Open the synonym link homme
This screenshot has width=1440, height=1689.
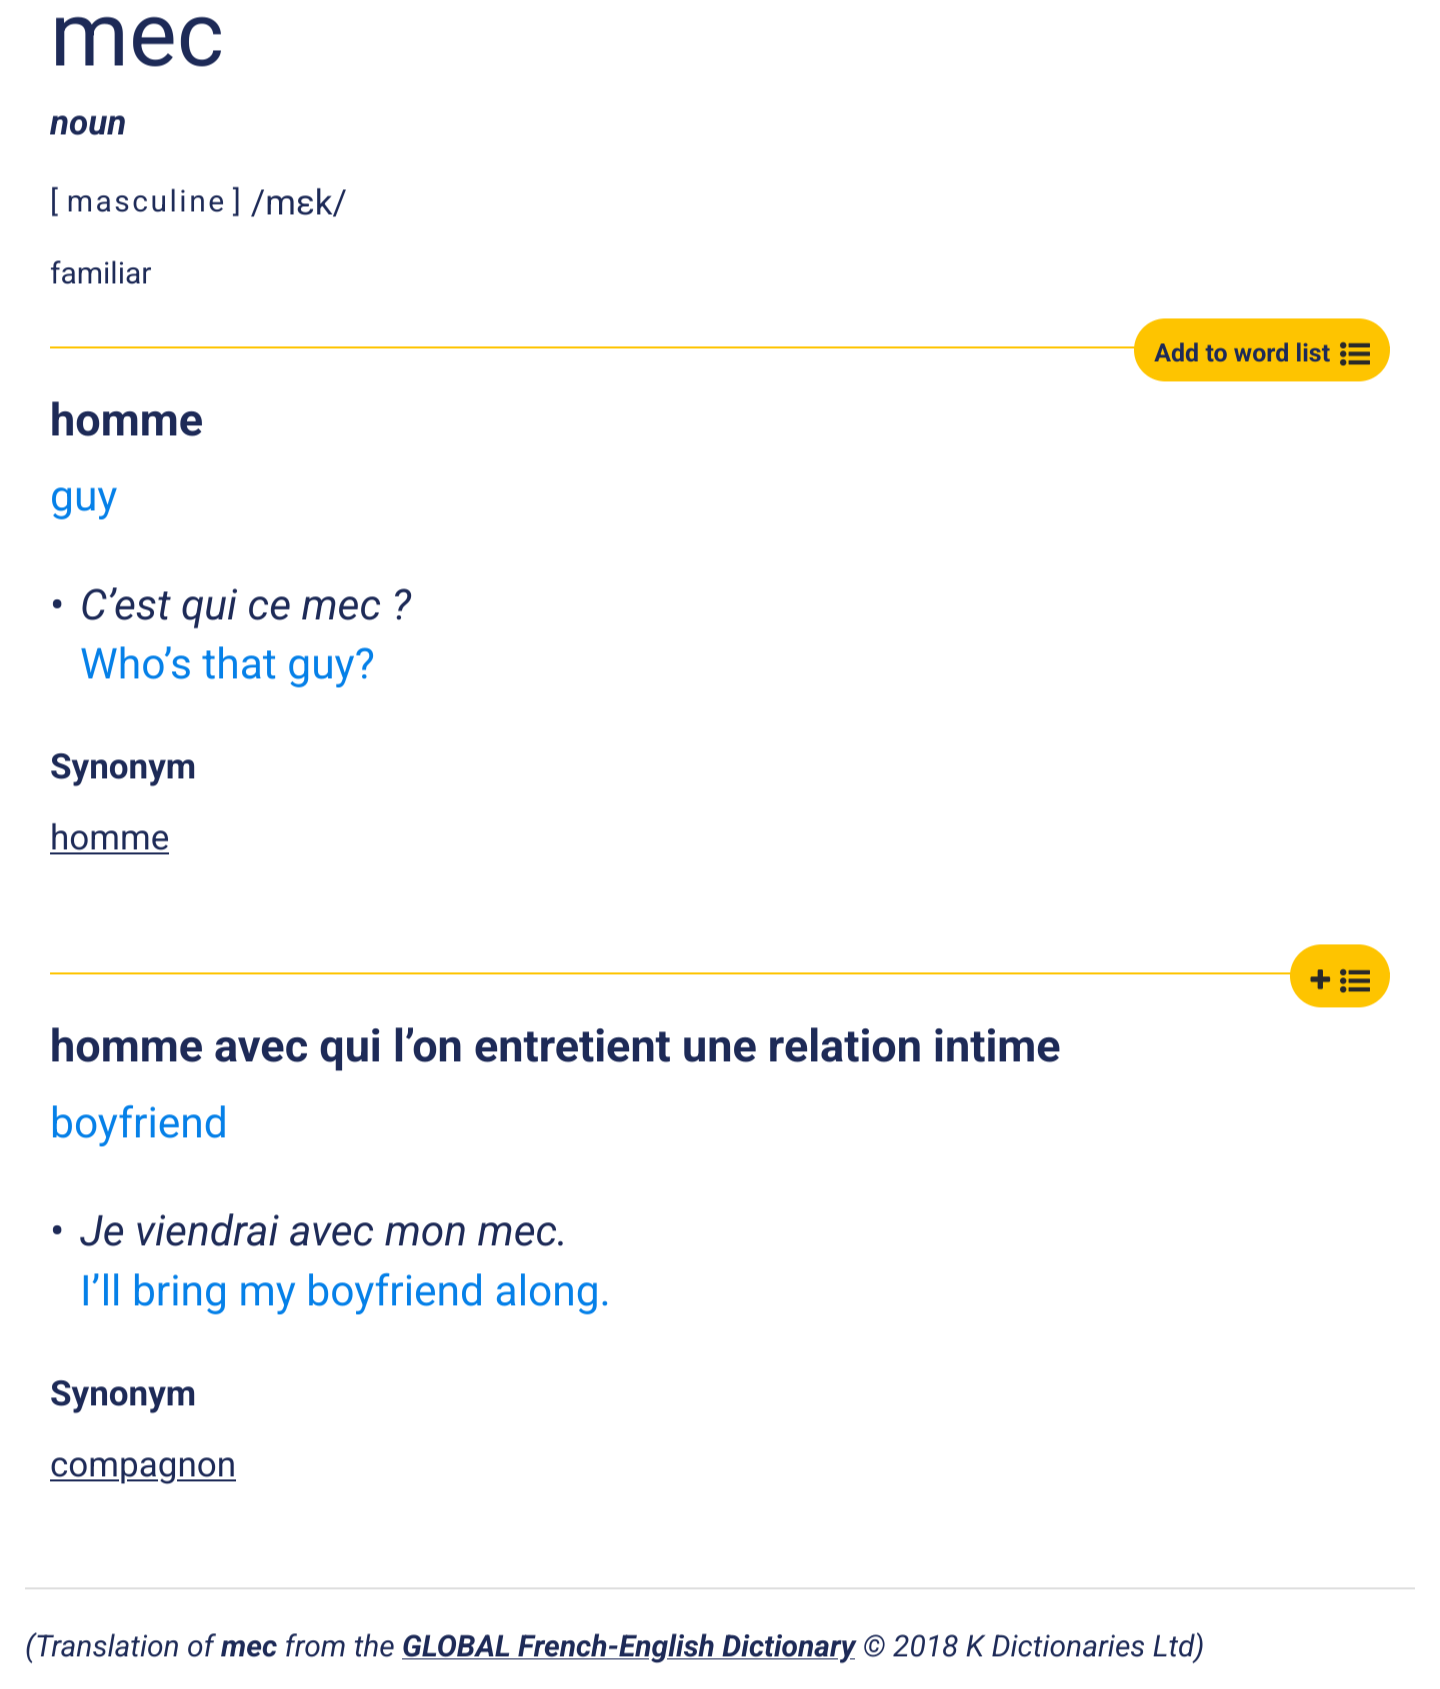coord(109,837)
